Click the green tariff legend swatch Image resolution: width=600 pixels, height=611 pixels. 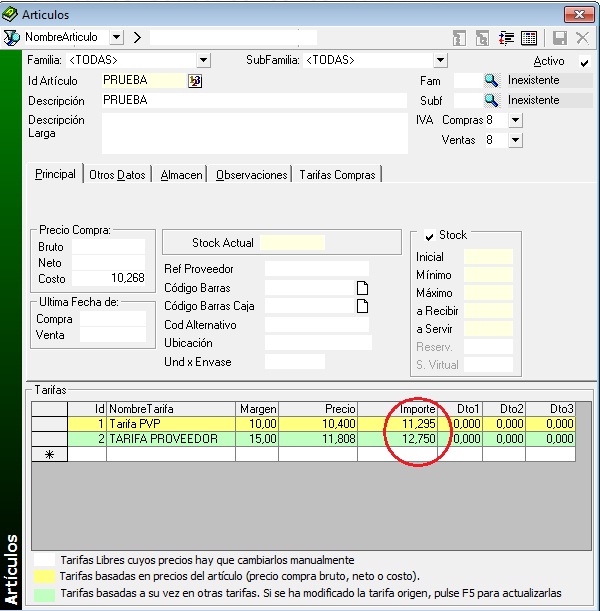click(44, 594)
